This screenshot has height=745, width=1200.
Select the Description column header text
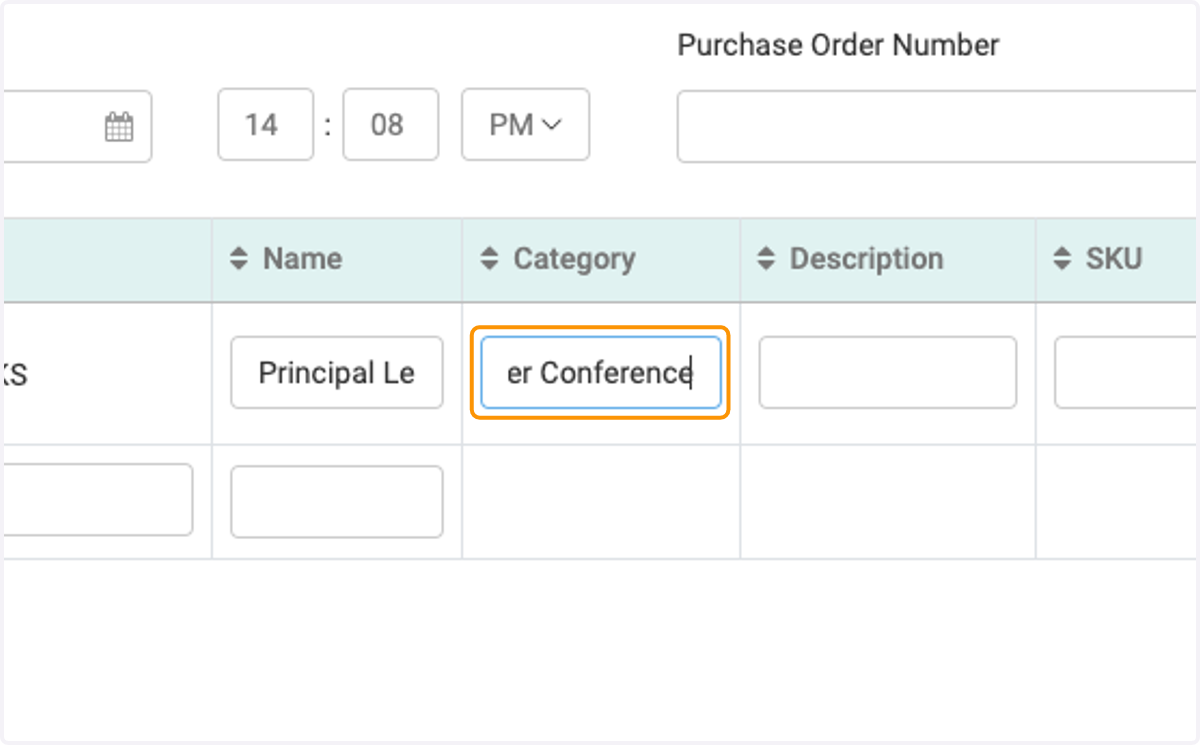pyautogui.click(x=866, y=259)
